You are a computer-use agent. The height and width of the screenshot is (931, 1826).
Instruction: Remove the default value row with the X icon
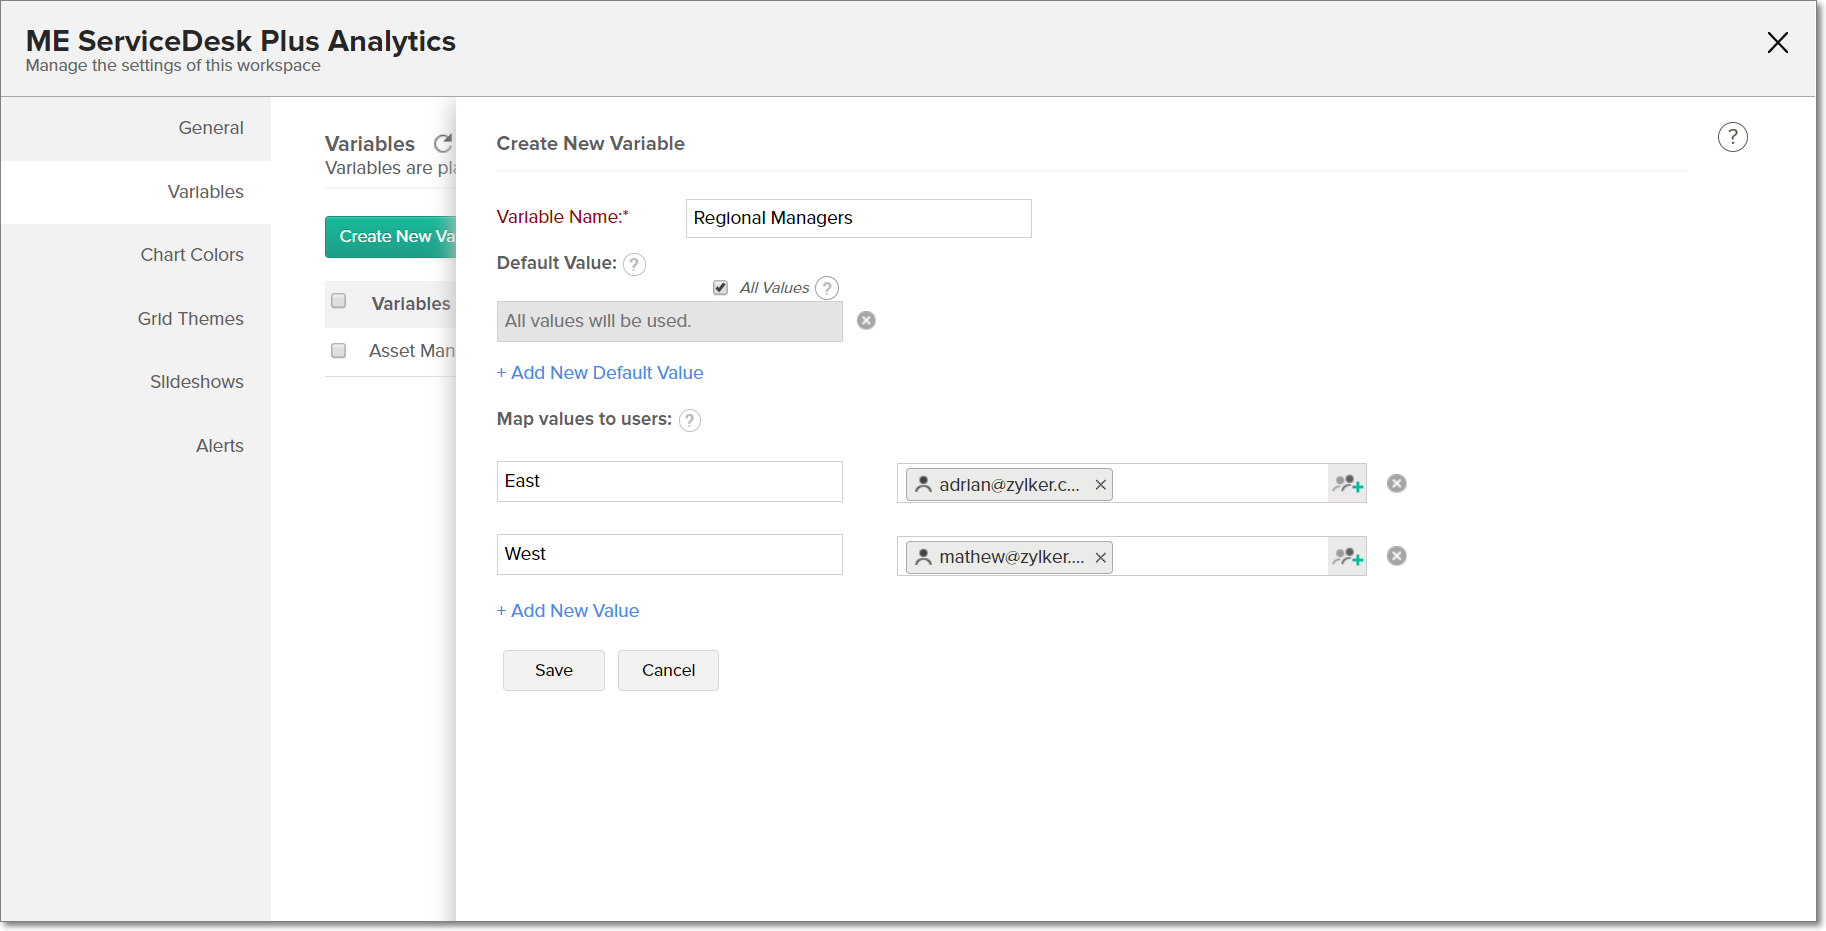pyautogui.click(x=866, y=320)
